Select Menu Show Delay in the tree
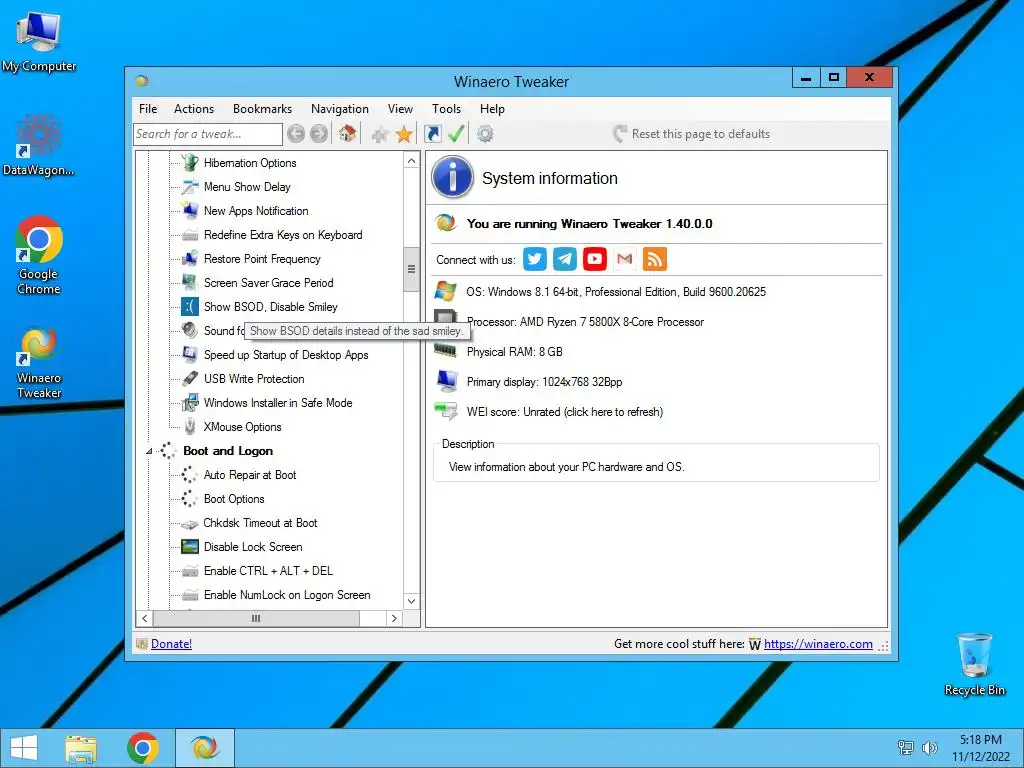This screenshot has height=768, width=1024. (247, 187)
